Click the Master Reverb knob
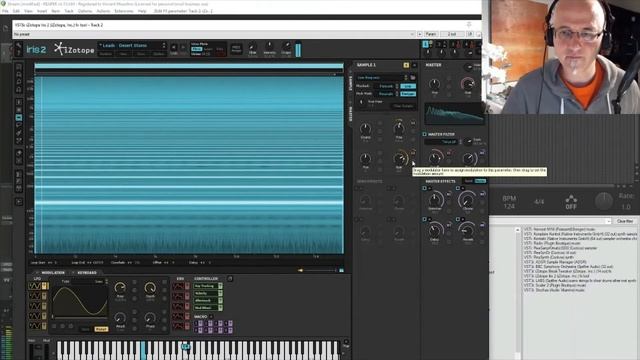The width and height of the screenshot is (640, 360). (x=468, y=231)
